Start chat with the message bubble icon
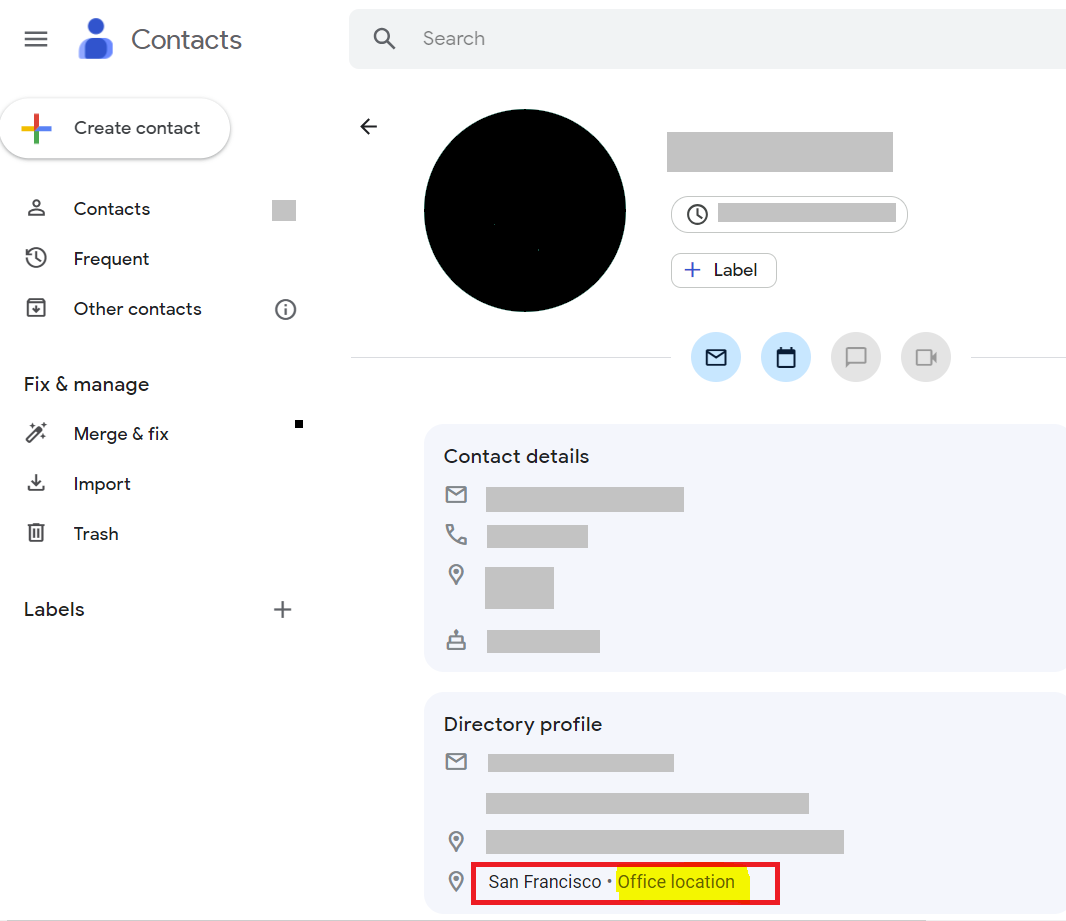Screen dimensions: 1066x921 pyautogui.click(x=856, y=357)
